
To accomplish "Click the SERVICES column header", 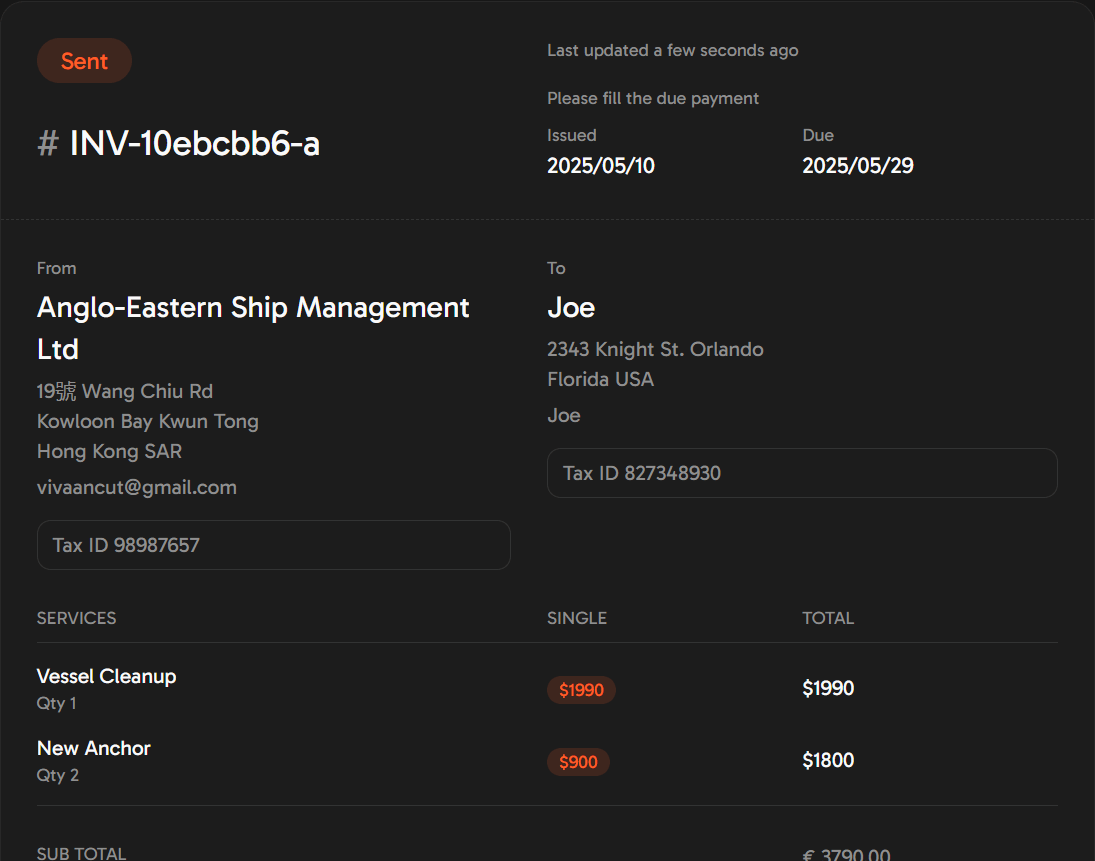I will point(77,618).
